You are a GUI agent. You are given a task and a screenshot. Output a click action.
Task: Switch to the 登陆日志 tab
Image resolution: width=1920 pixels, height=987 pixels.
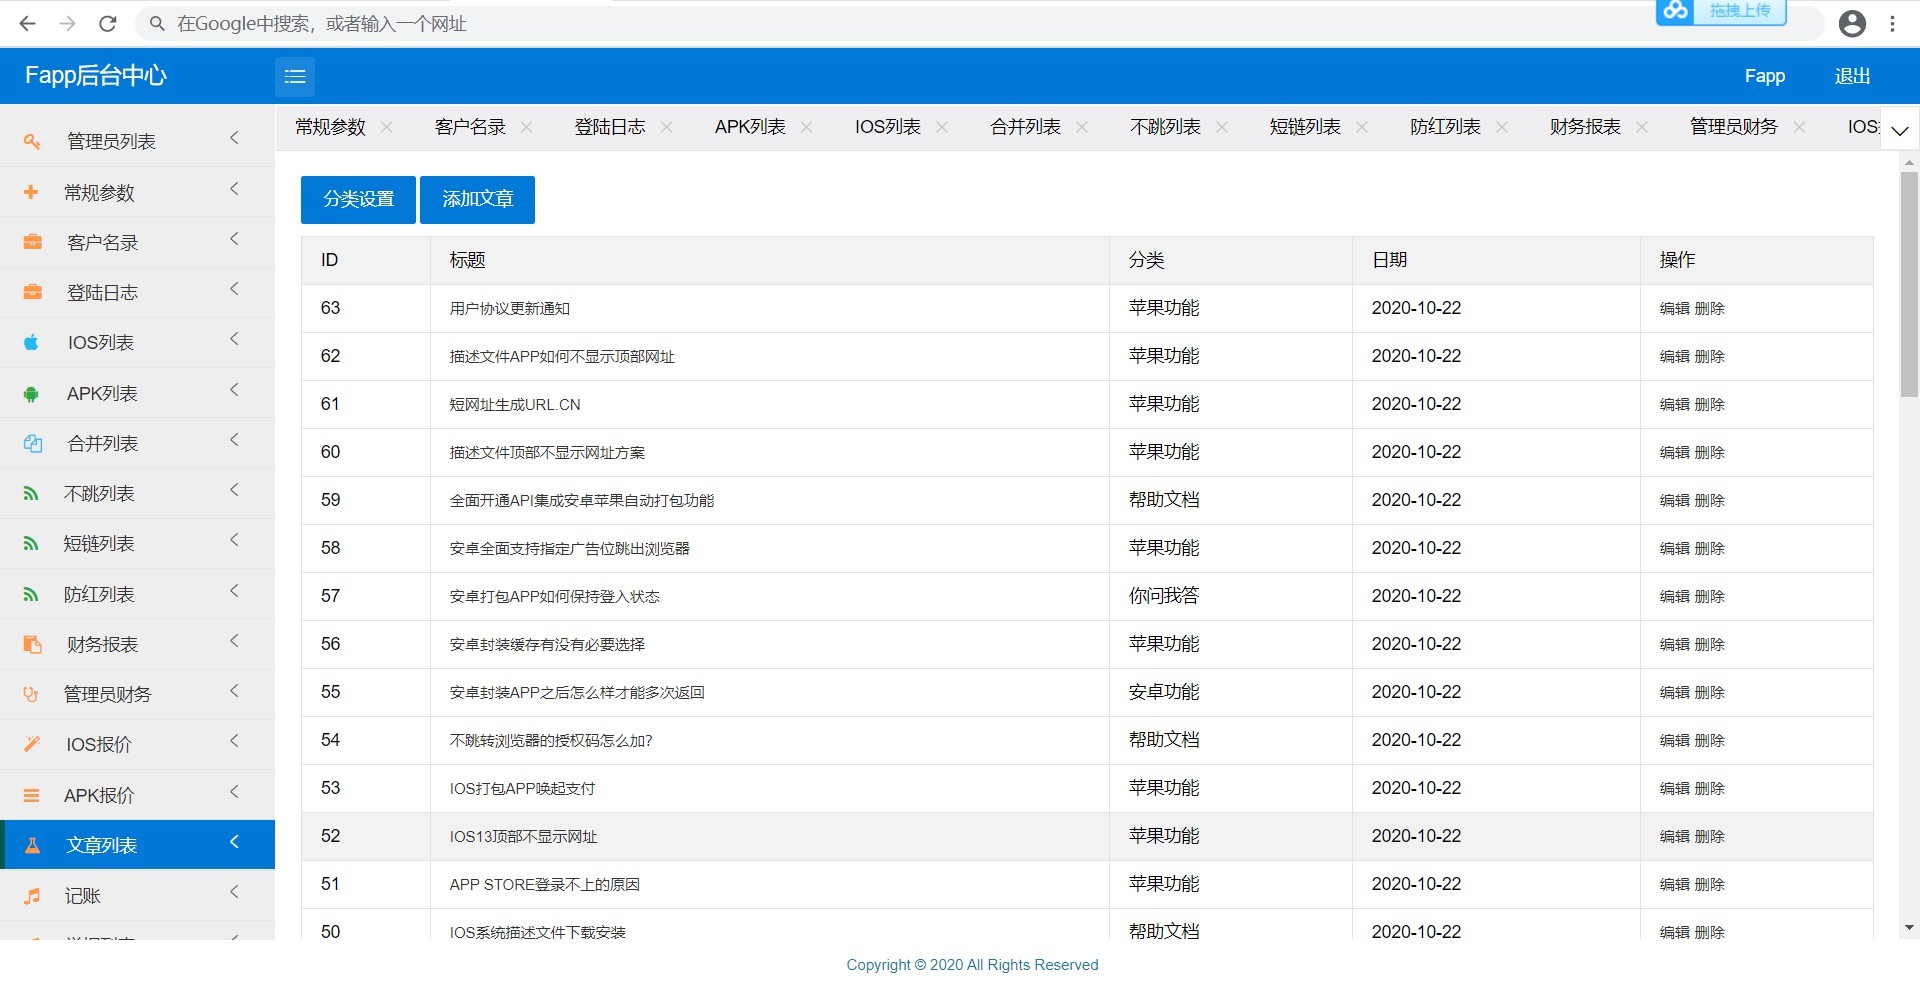pos(609,127)
